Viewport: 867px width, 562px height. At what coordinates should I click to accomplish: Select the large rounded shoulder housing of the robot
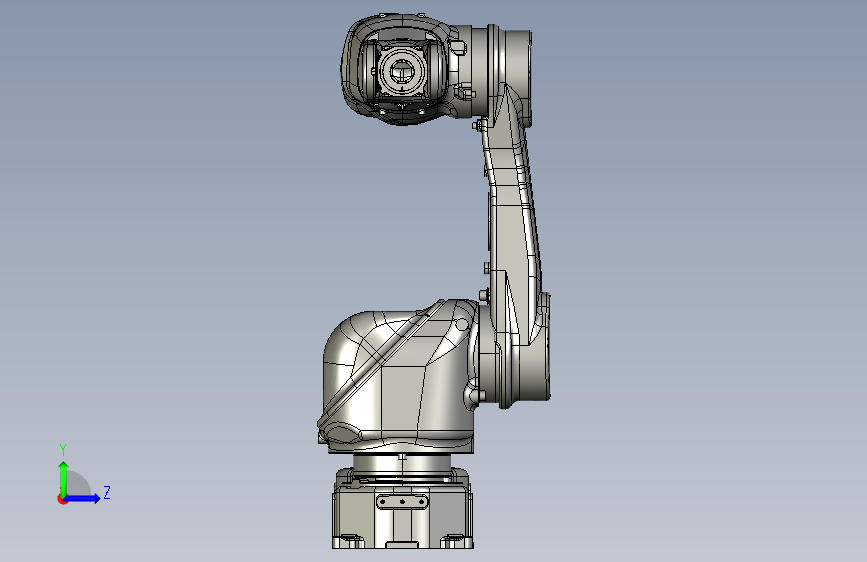398,376
